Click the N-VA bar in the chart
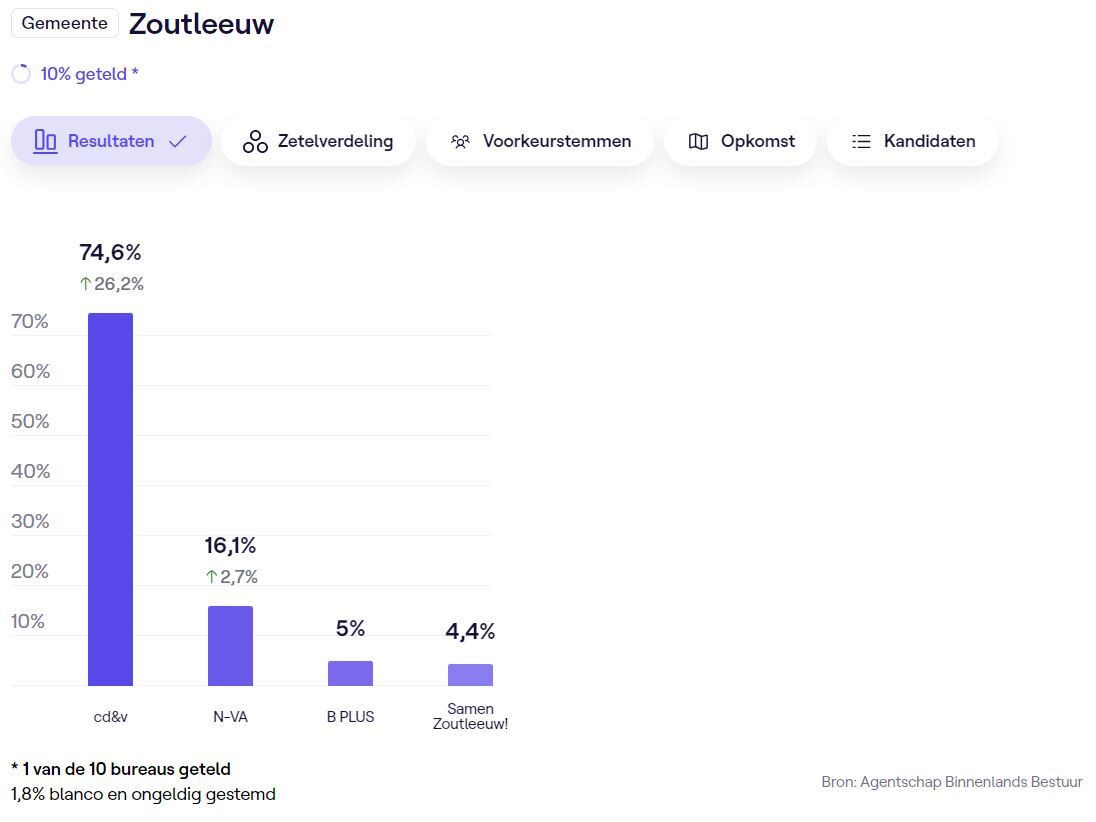Viewport: 1096px width, 822px height. point(230,646)
